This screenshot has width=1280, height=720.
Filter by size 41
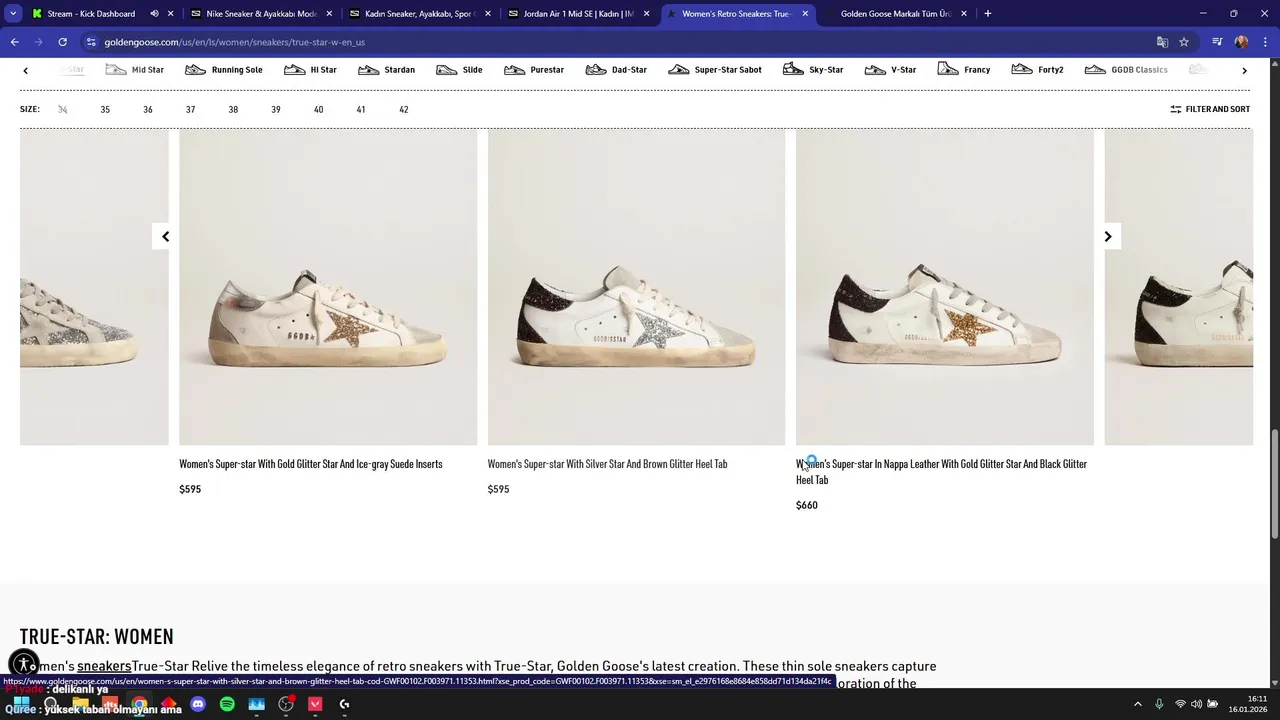[361, 109]
